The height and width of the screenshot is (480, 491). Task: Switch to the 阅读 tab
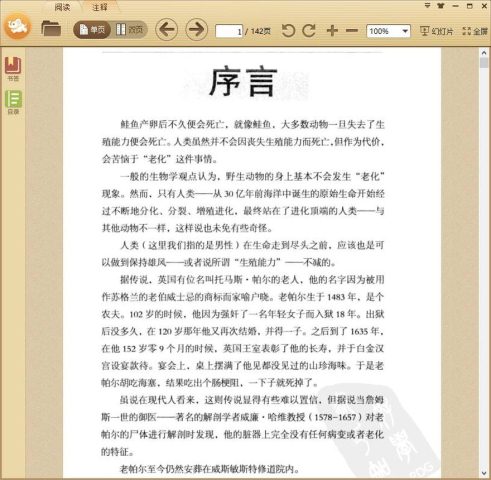point(63,7)
